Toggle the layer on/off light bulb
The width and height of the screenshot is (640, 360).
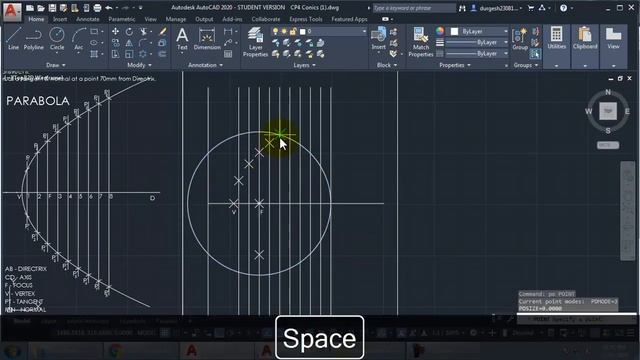(x=275, y=31)
